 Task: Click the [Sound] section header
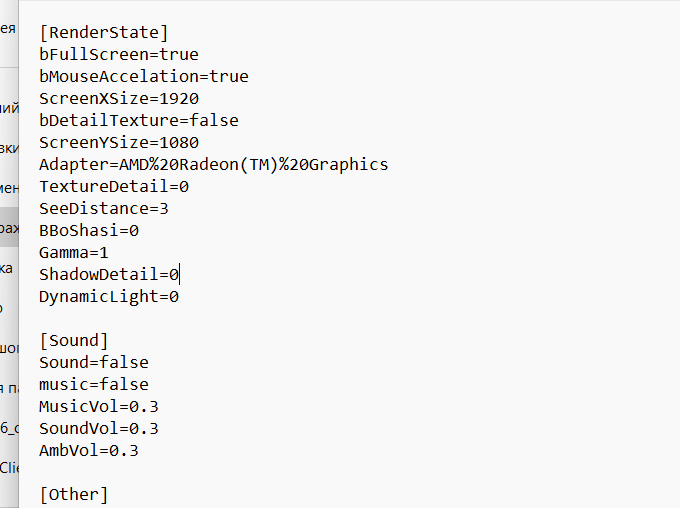pyautogui.click(x=74, y=341)
